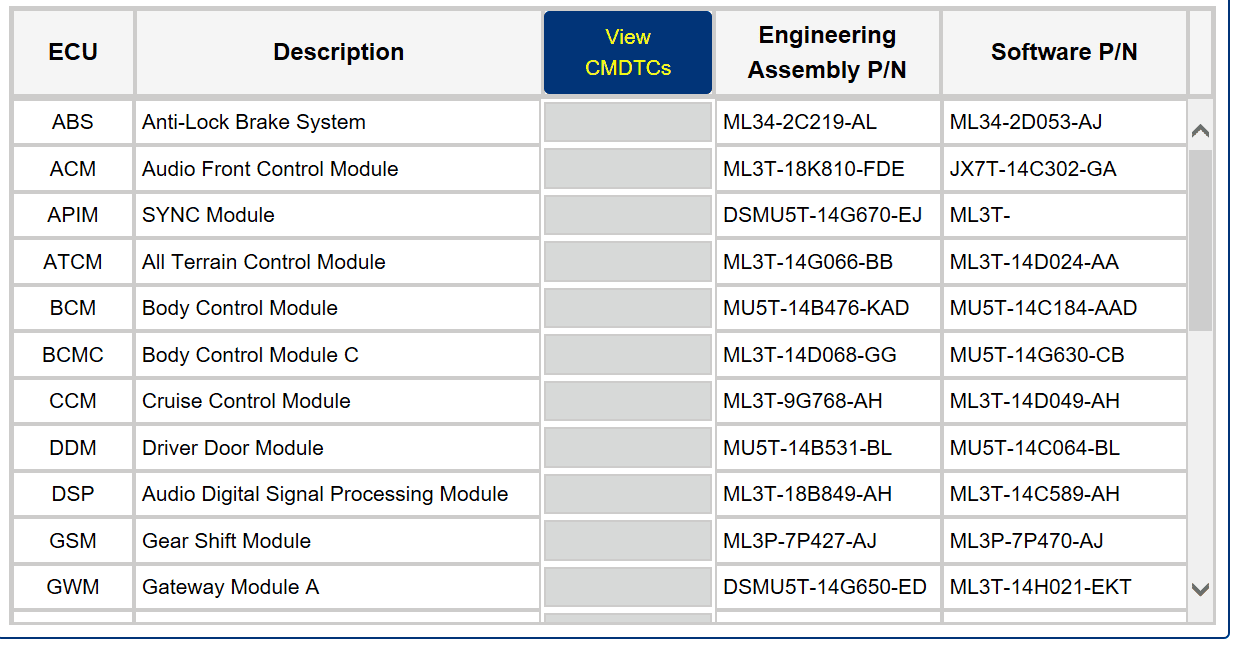Click the ML34-2C219-AL assembly part number
Screen dimensions: 1233x649
pyautogui.click(x=799, y=122)
